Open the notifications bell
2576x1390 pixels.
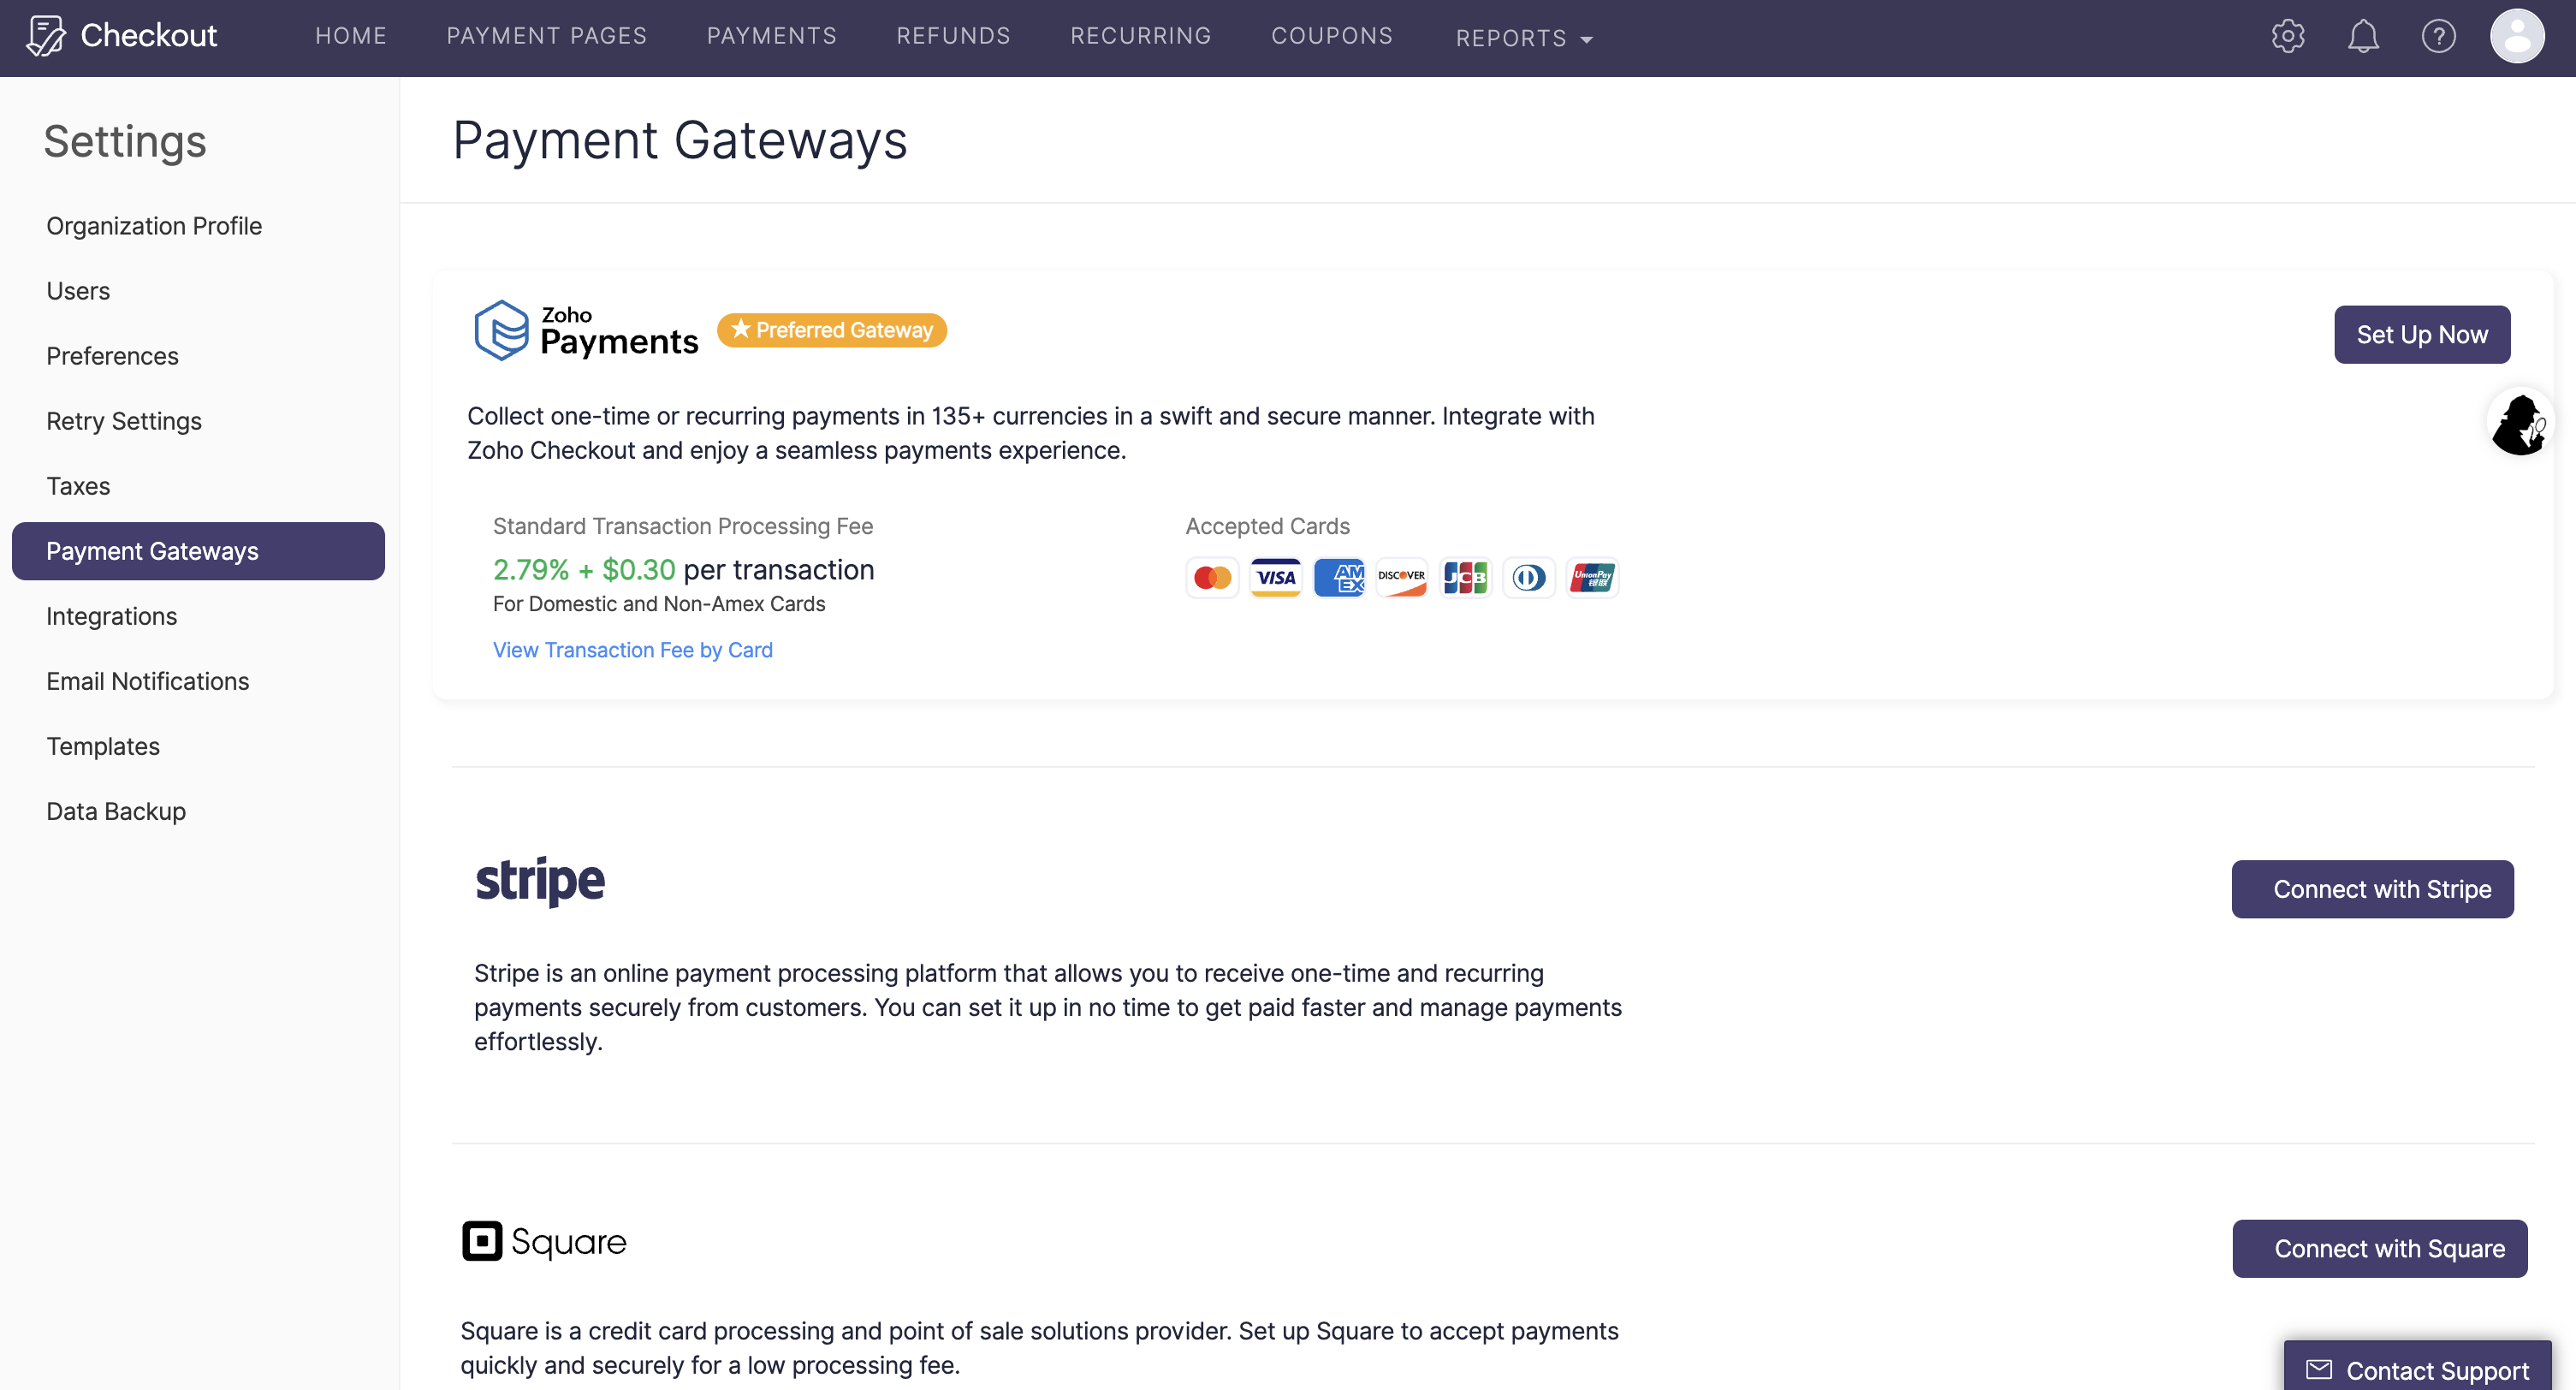(2362, 37)
